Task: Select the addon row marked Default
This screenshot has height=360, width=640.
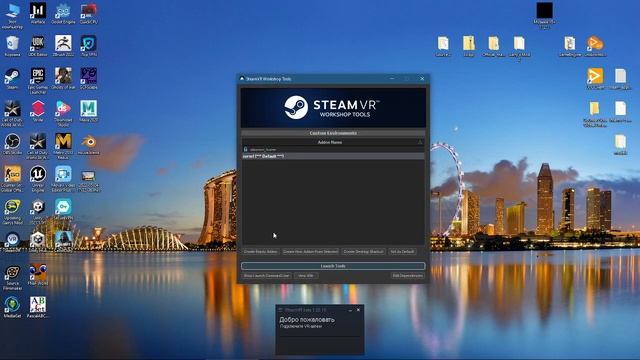Action: [333, 156]
